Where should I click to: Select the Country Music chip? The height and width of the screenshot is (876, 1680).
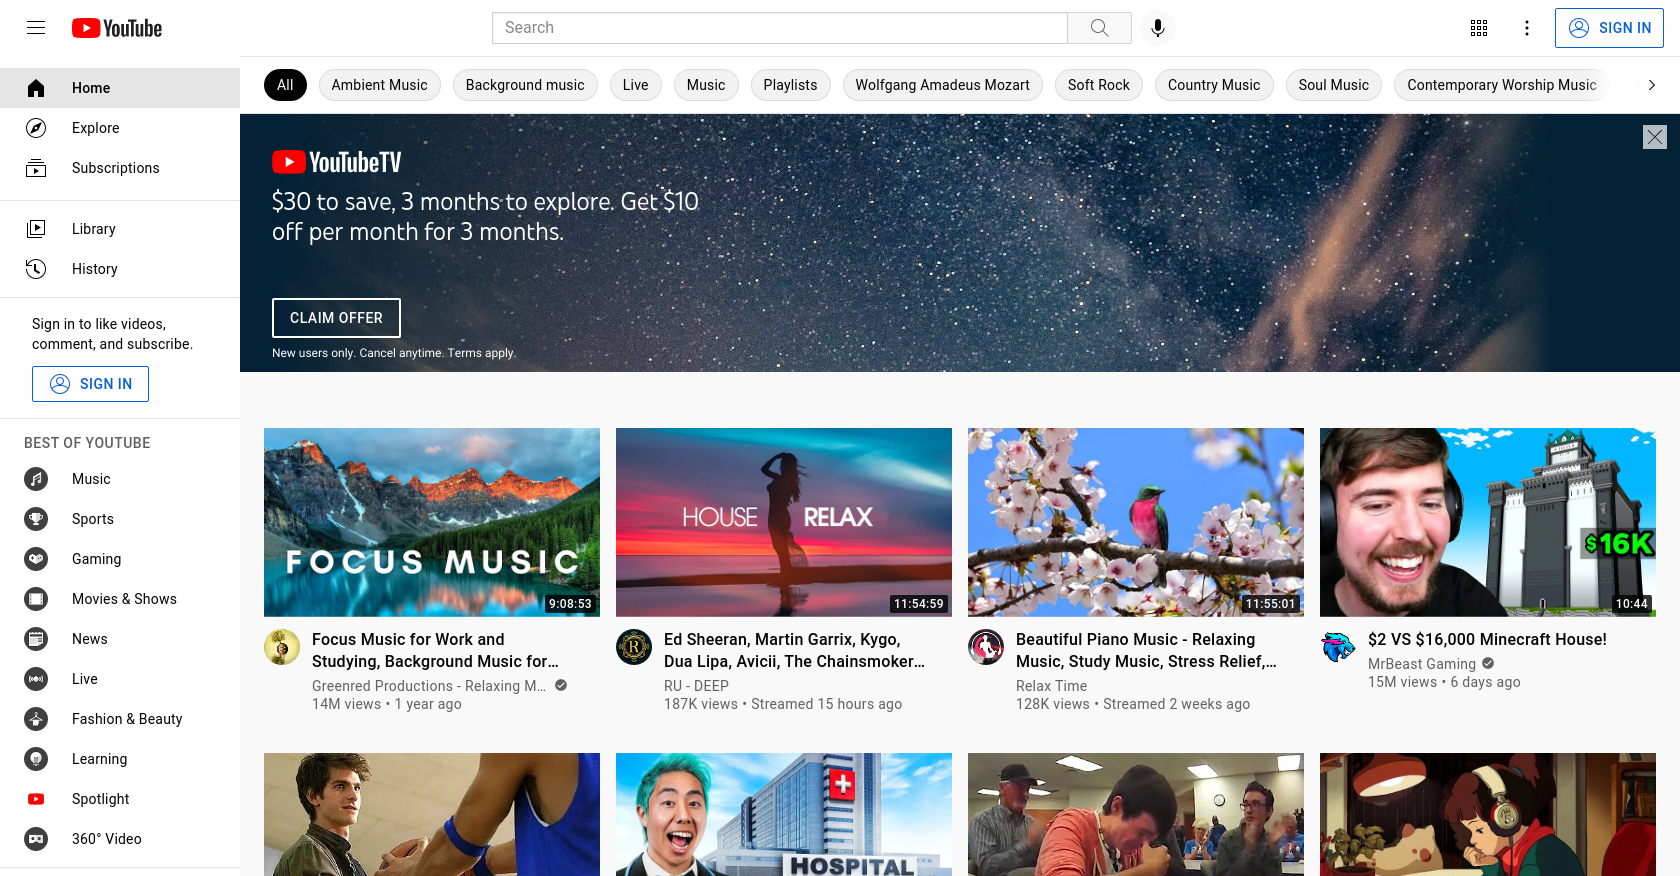[1214, 85]
